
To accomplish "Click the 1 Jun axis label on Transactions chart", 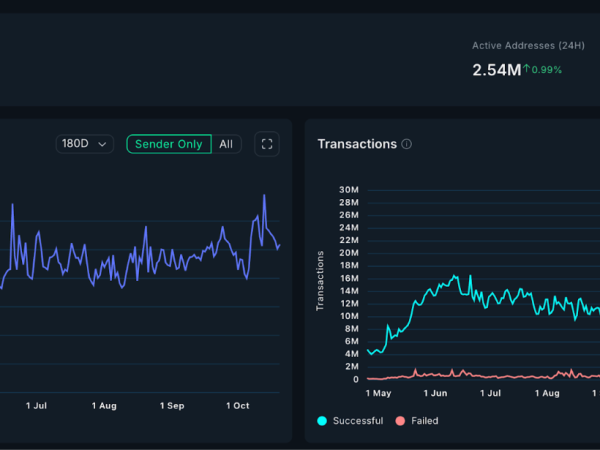I will (x=435, y=393).
